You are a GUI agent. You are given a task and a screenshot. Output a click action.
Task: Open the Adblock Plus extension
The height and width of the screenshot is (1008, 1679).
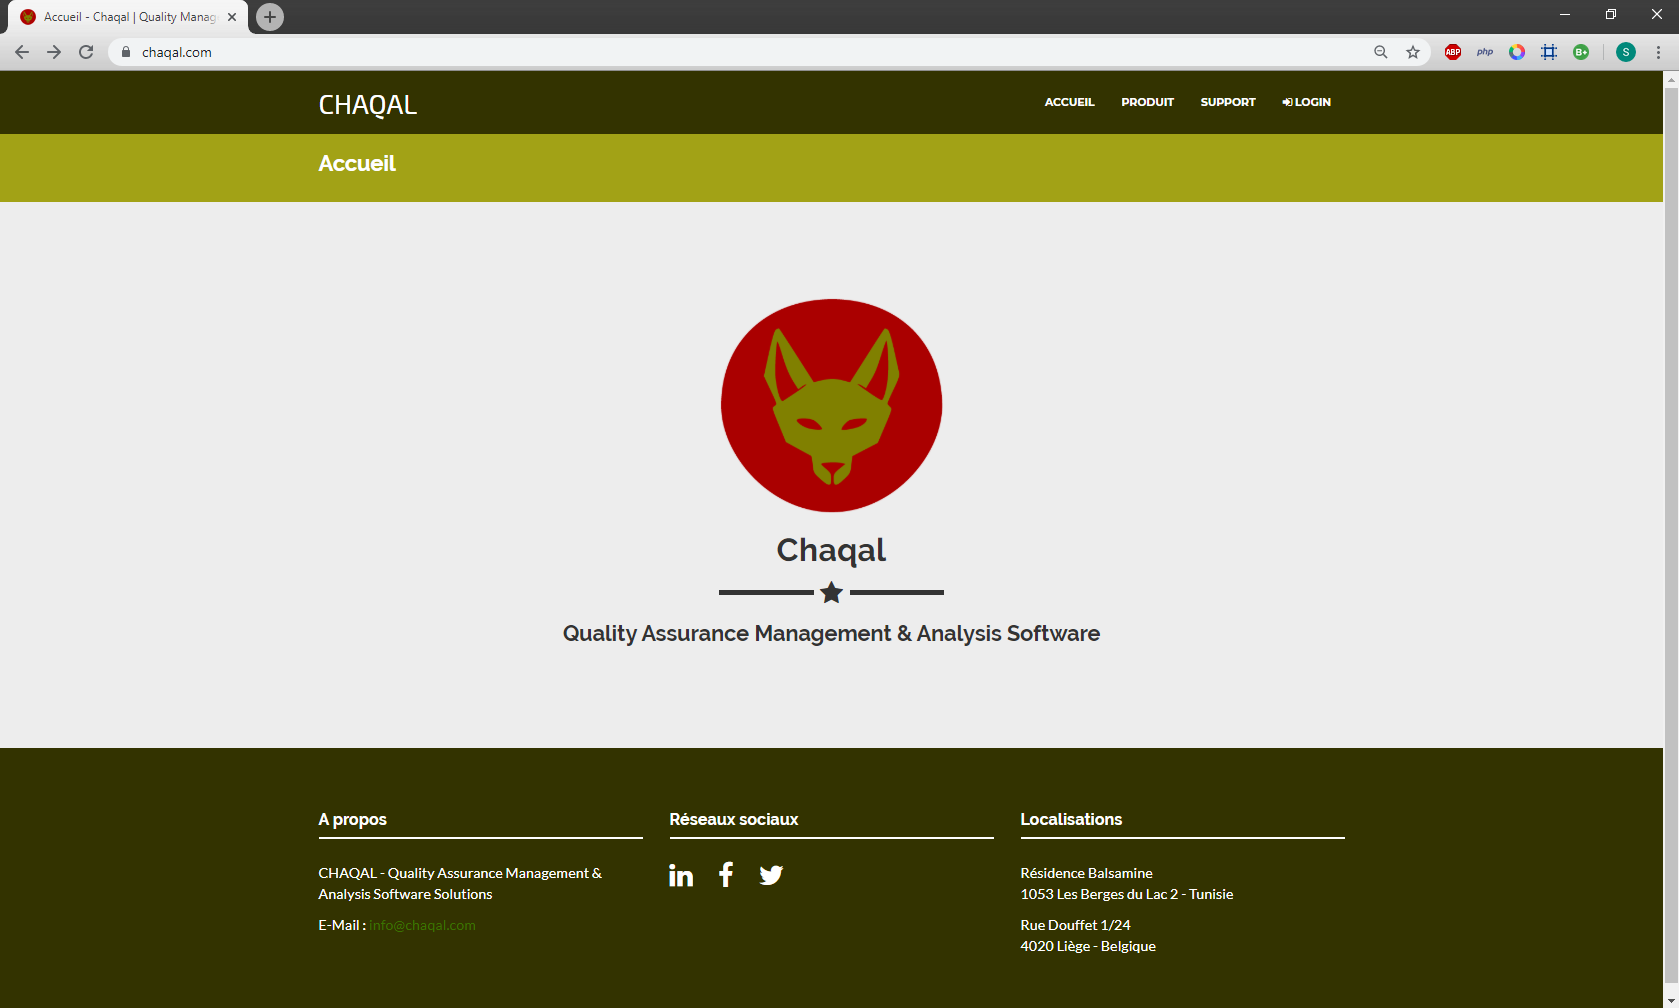[x=1453, y=52]
